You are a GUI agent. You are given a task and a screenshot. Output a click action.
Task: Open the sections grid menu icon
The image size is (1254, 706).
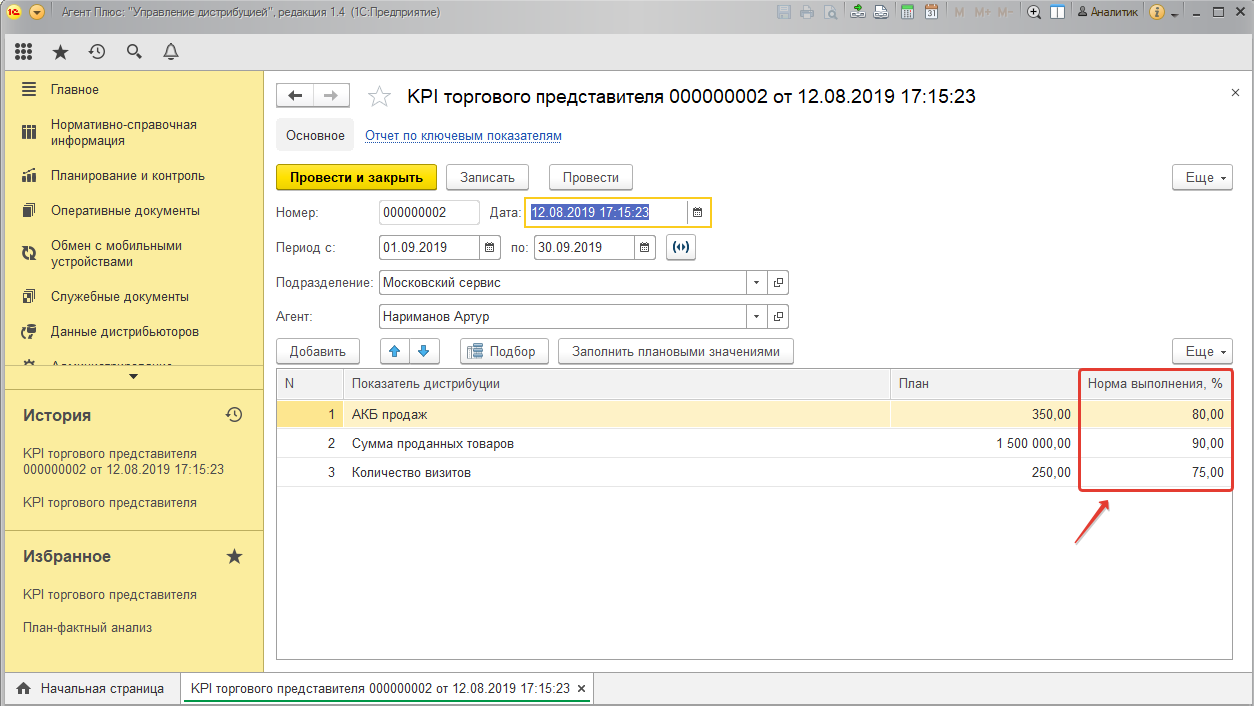[x=24, y=52]
